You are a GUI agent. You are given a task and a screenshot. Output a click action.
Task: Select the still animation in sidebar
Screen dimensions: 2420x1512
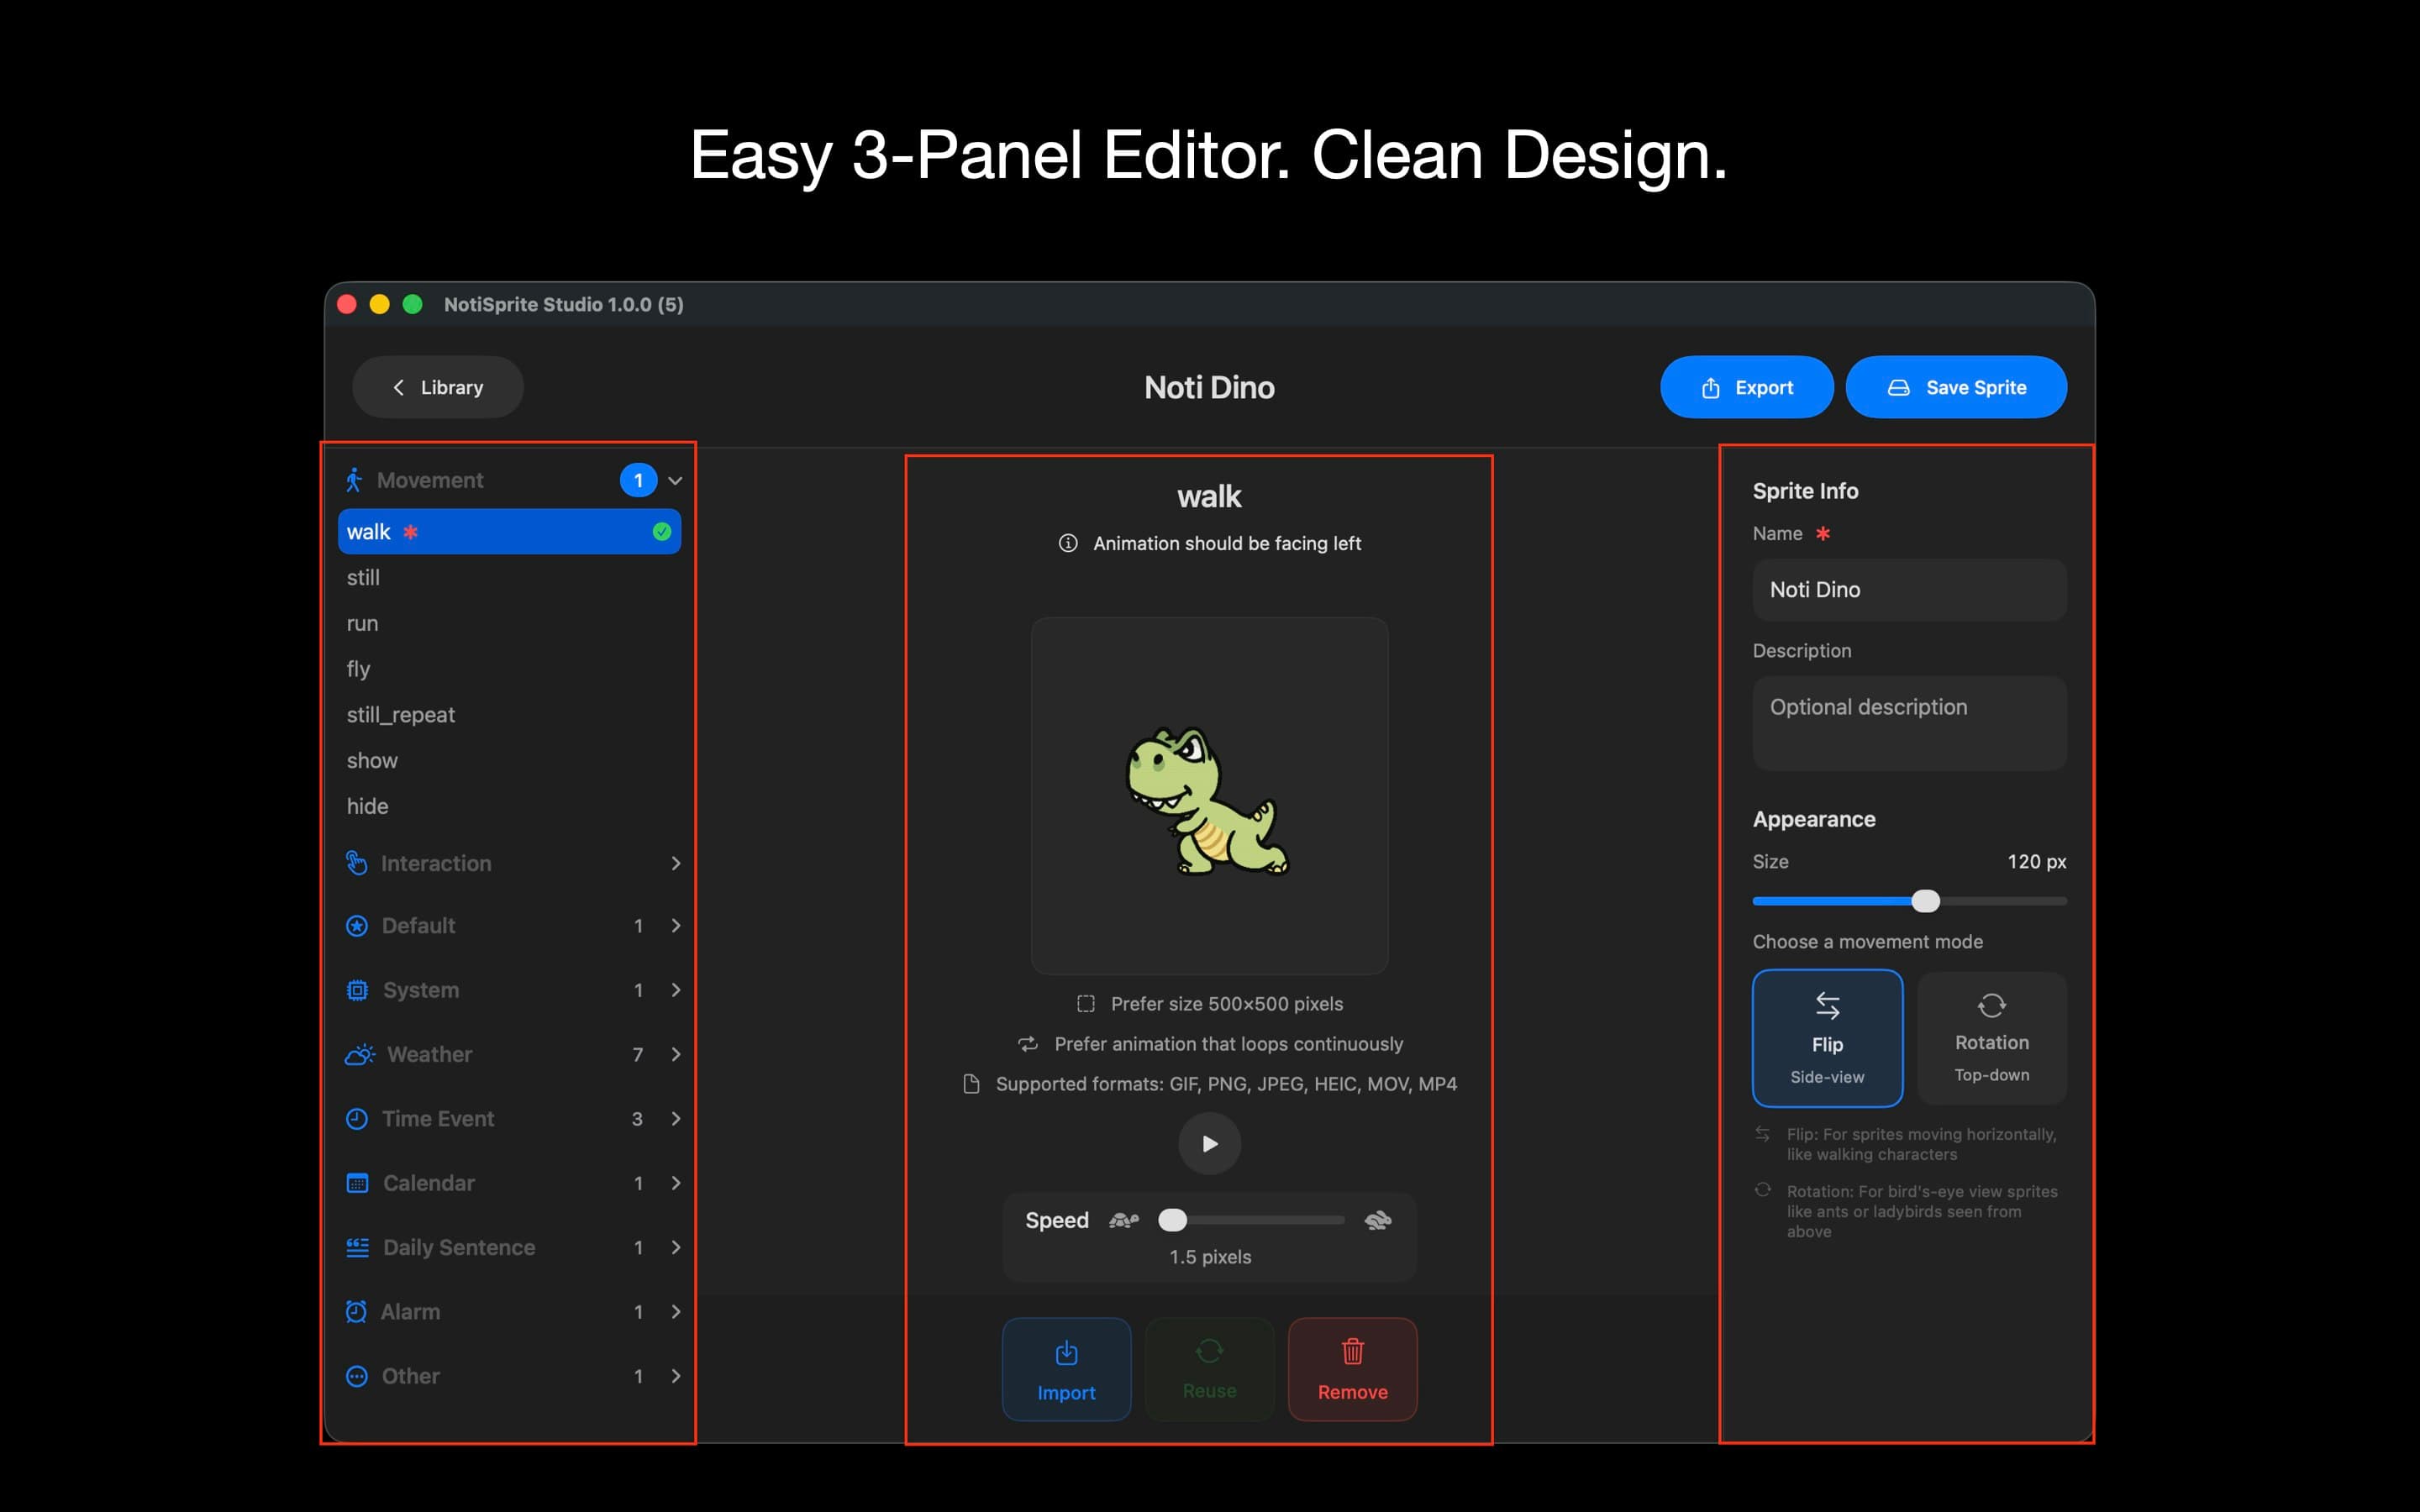tap(420, 577)
